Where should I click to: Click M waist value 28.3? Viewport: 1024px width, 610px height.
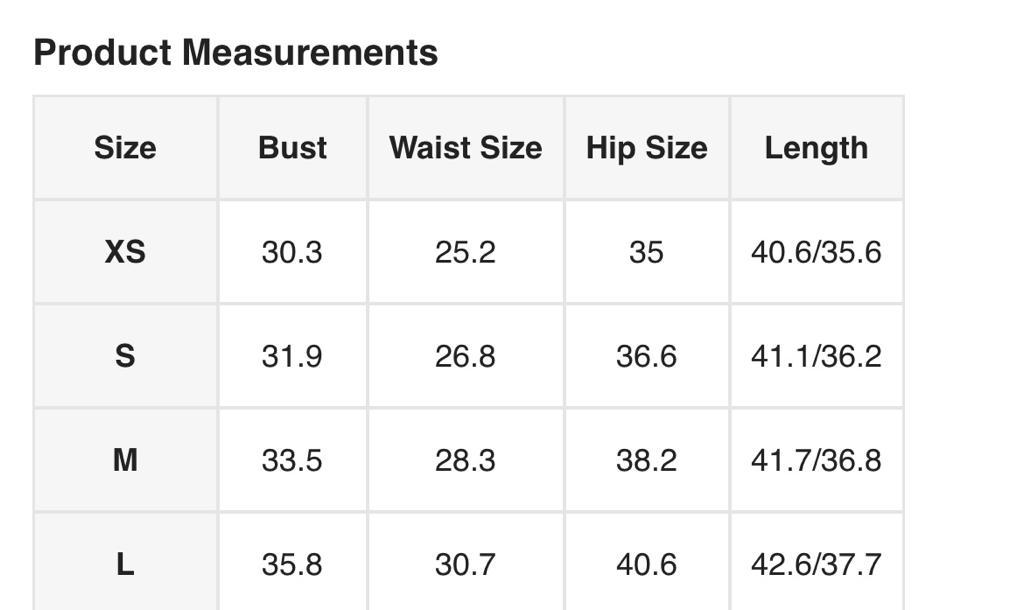[x=465, y=460]
